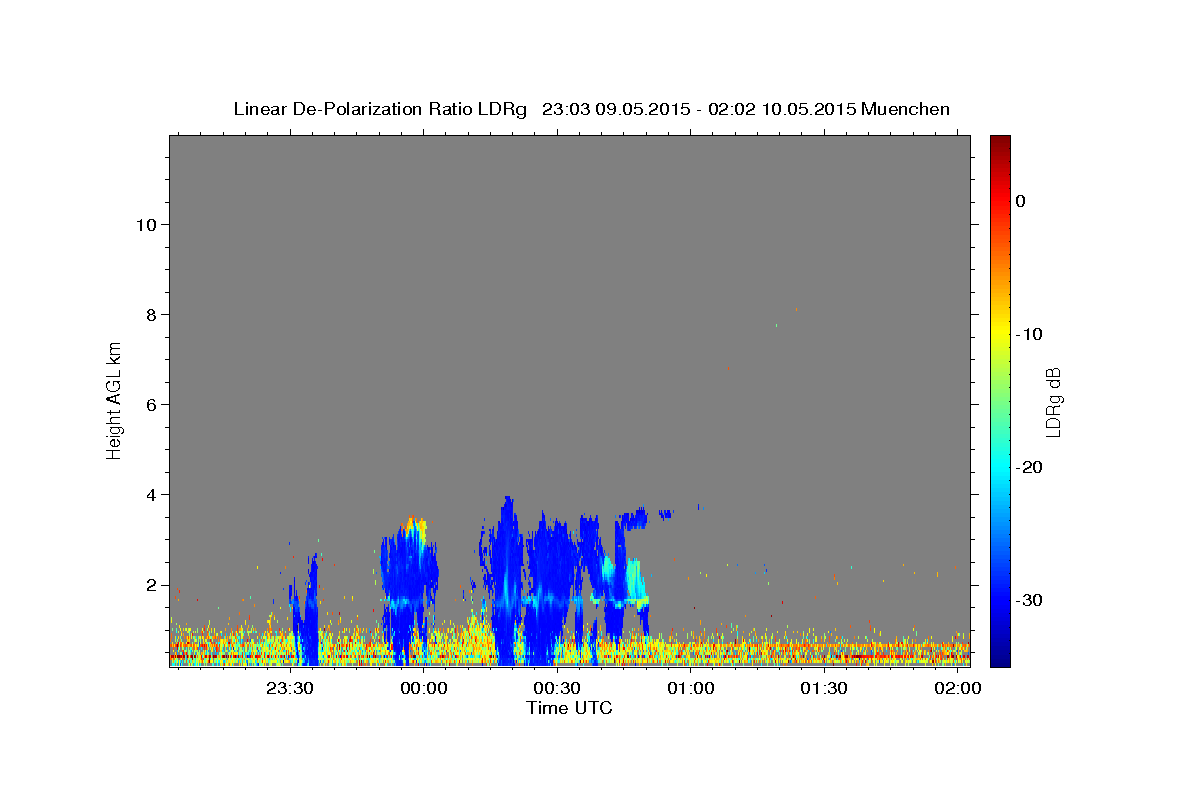This screenshot has width=1200, height=800.
Task: Click the colorbar value label -30
Action: [x=1027, y=600]
